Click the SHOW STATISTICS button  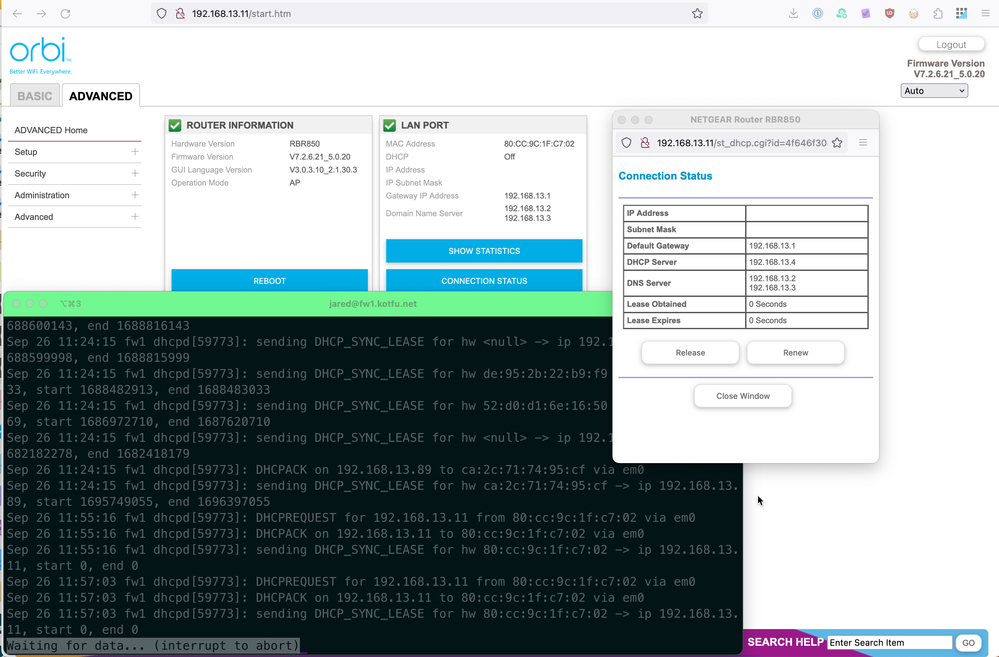coord(484,251)
